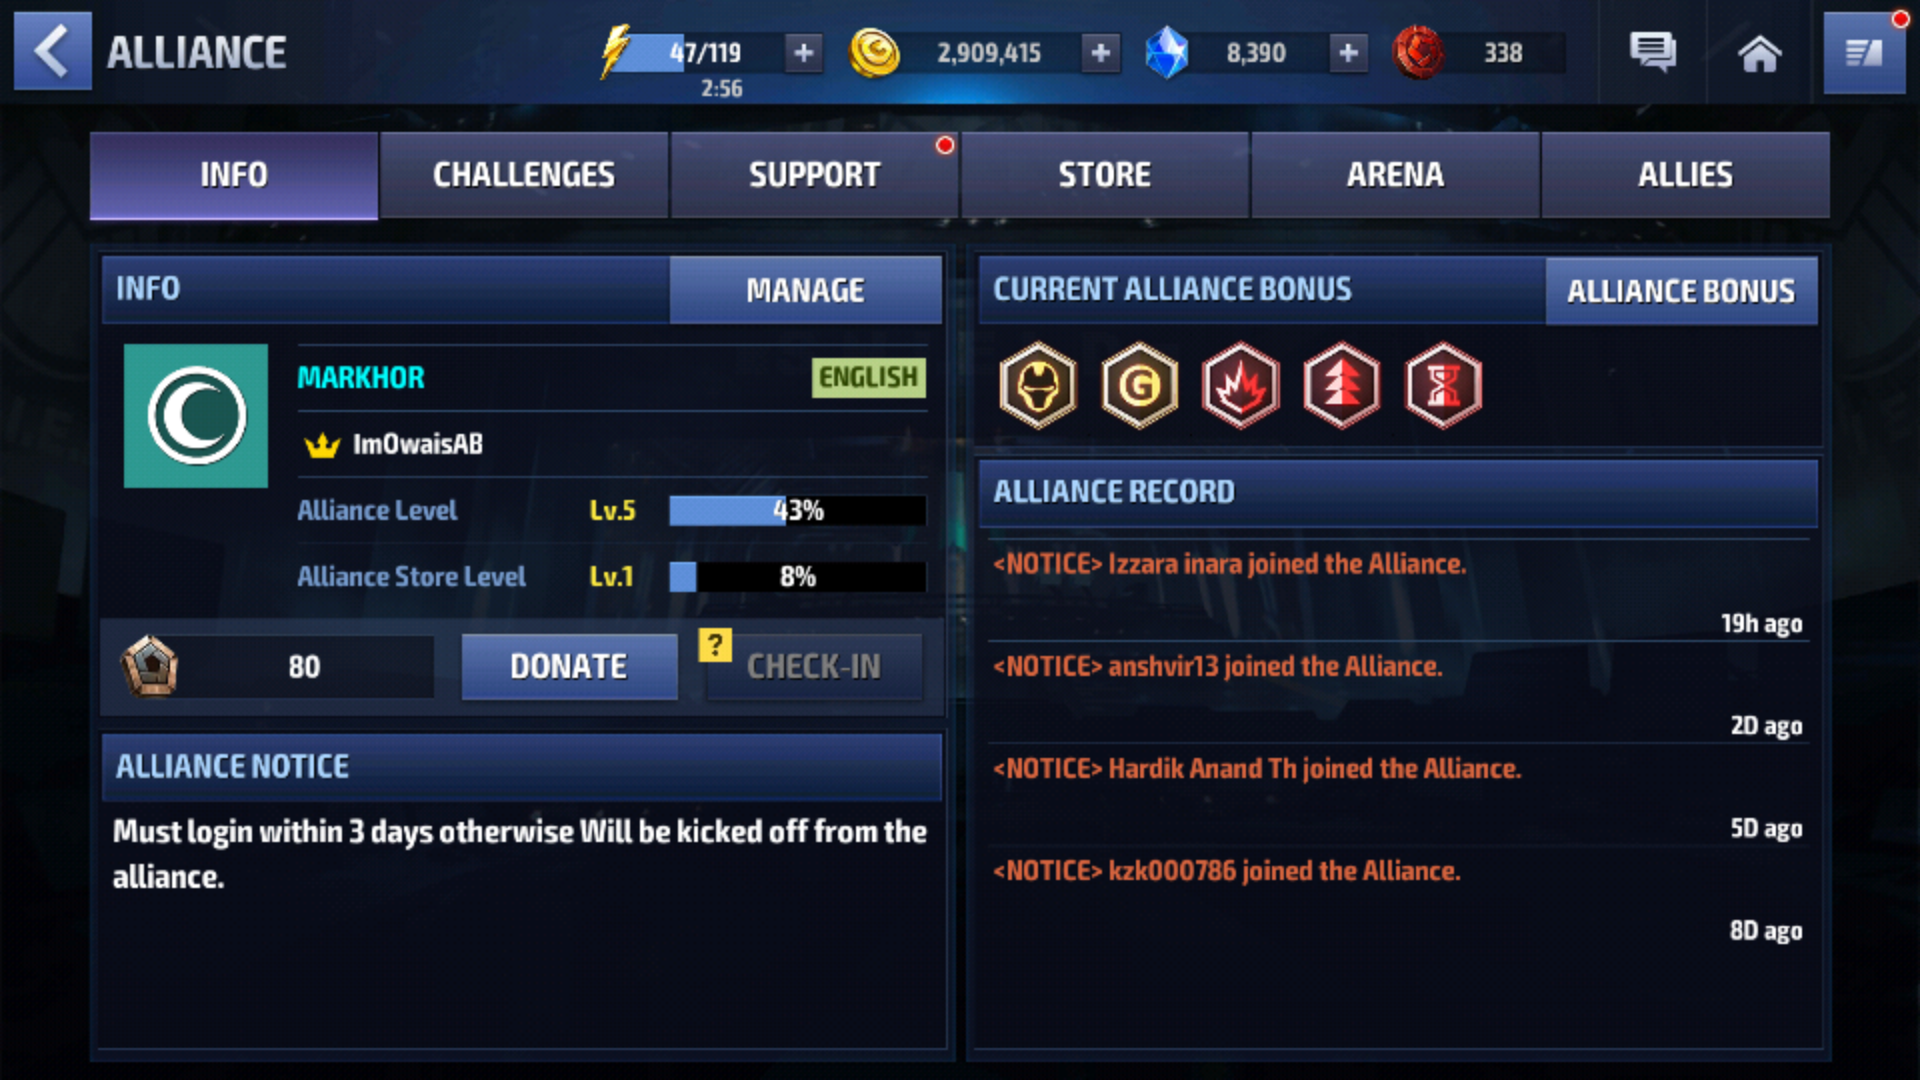Go back using the arrow beside ALLIANCE
This screenshot has height=1080, width=1920.
tap(52, 51)
